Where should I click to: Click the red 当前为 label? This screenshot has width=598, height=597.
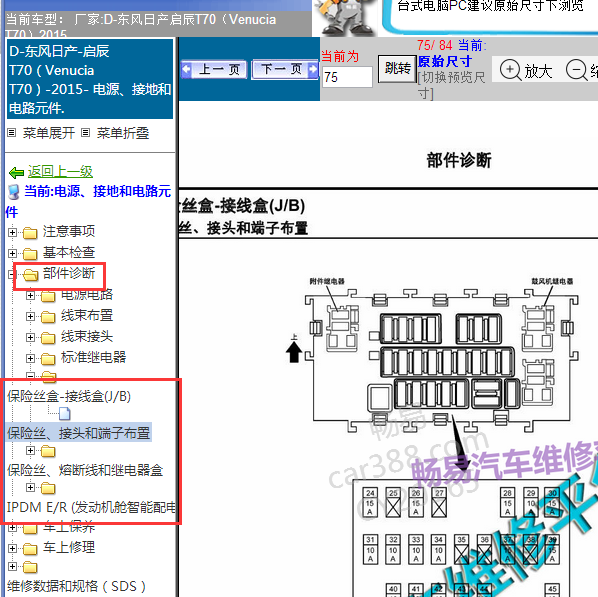coord(340,56)
